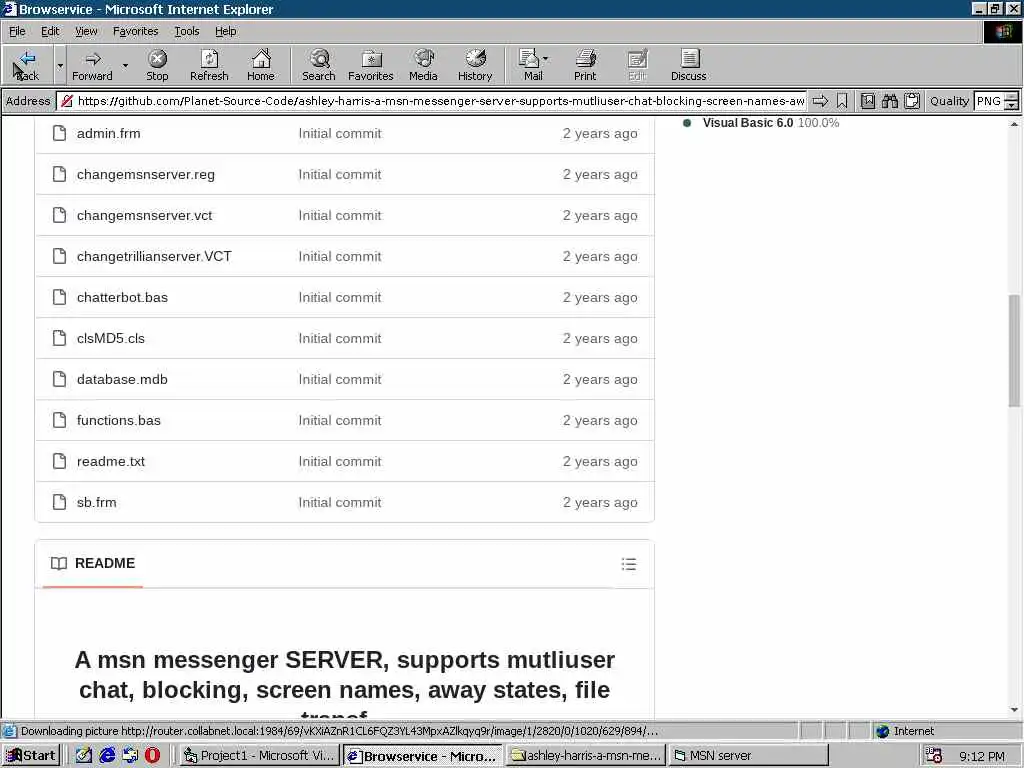
Task: Click Initial commit message for admin.frm
Action: point(340,133)
